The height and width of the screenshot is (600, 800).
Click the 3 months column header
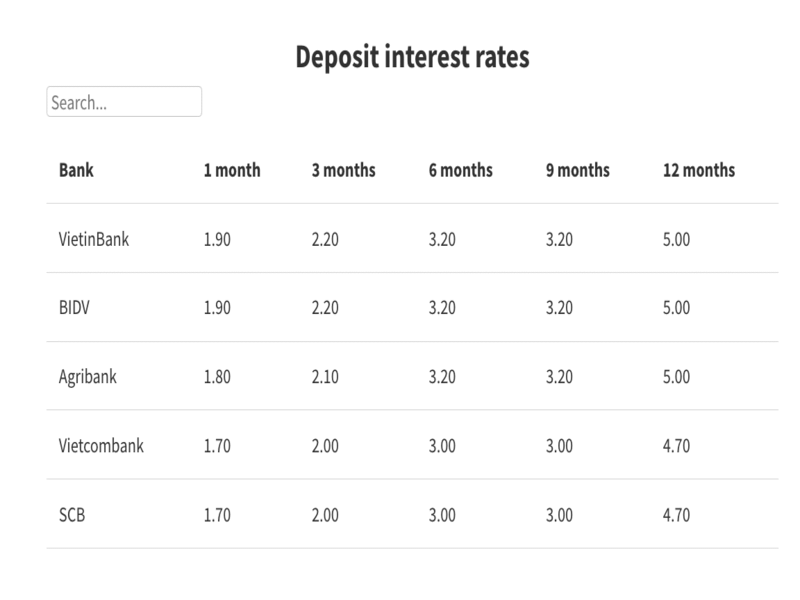(x=343, y=170)
